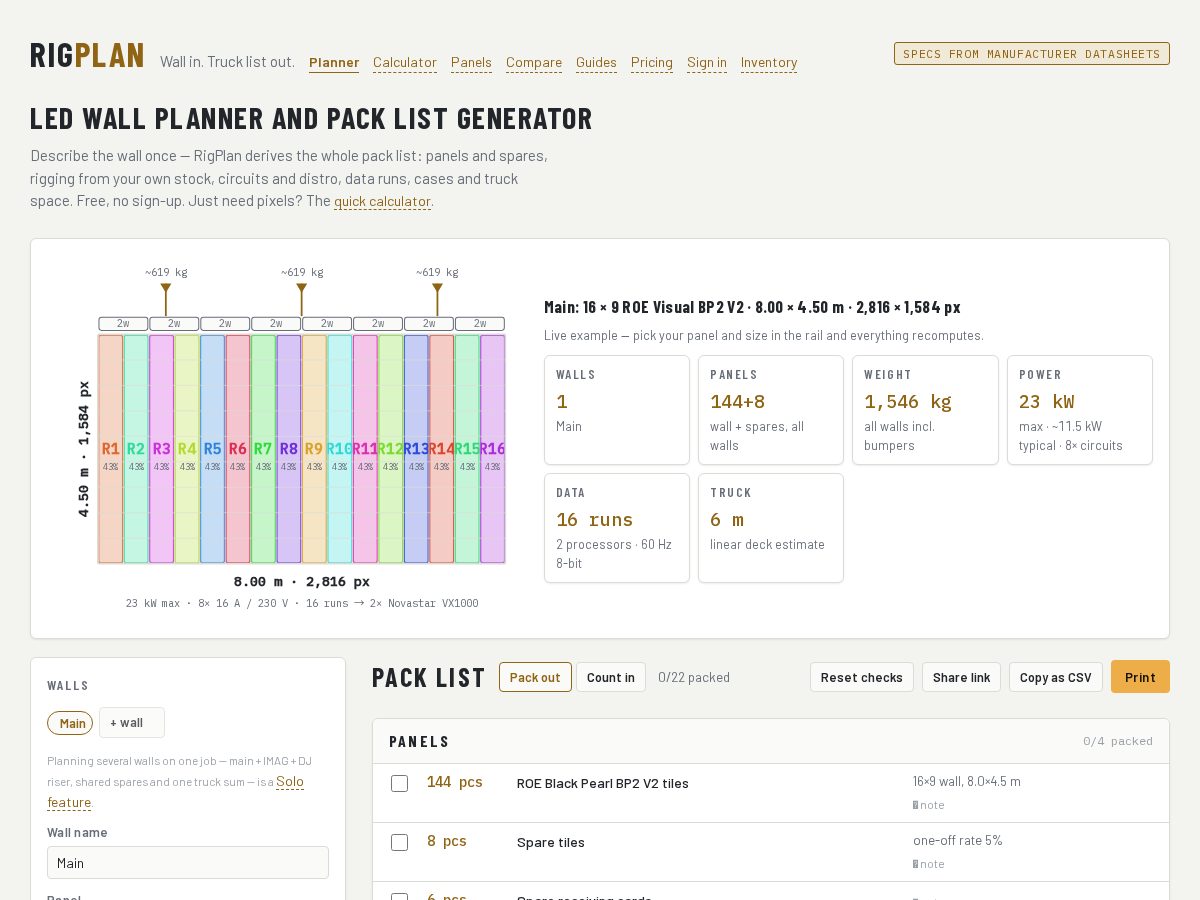Select data run R12 column strip
This screenshot has width=1200, height=900.
tap(391, 449)
